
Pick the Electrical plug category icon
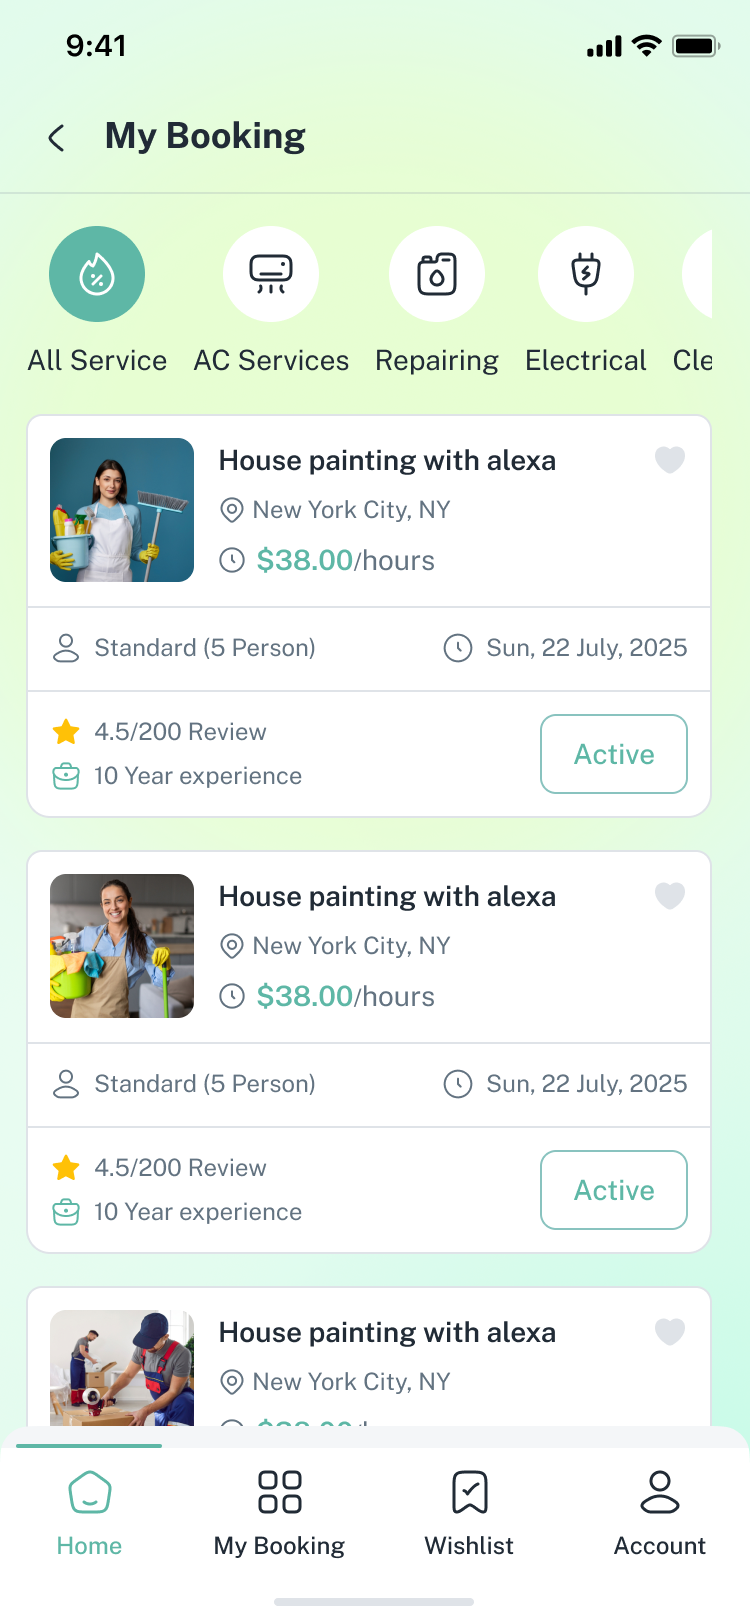tap(586, 274)
